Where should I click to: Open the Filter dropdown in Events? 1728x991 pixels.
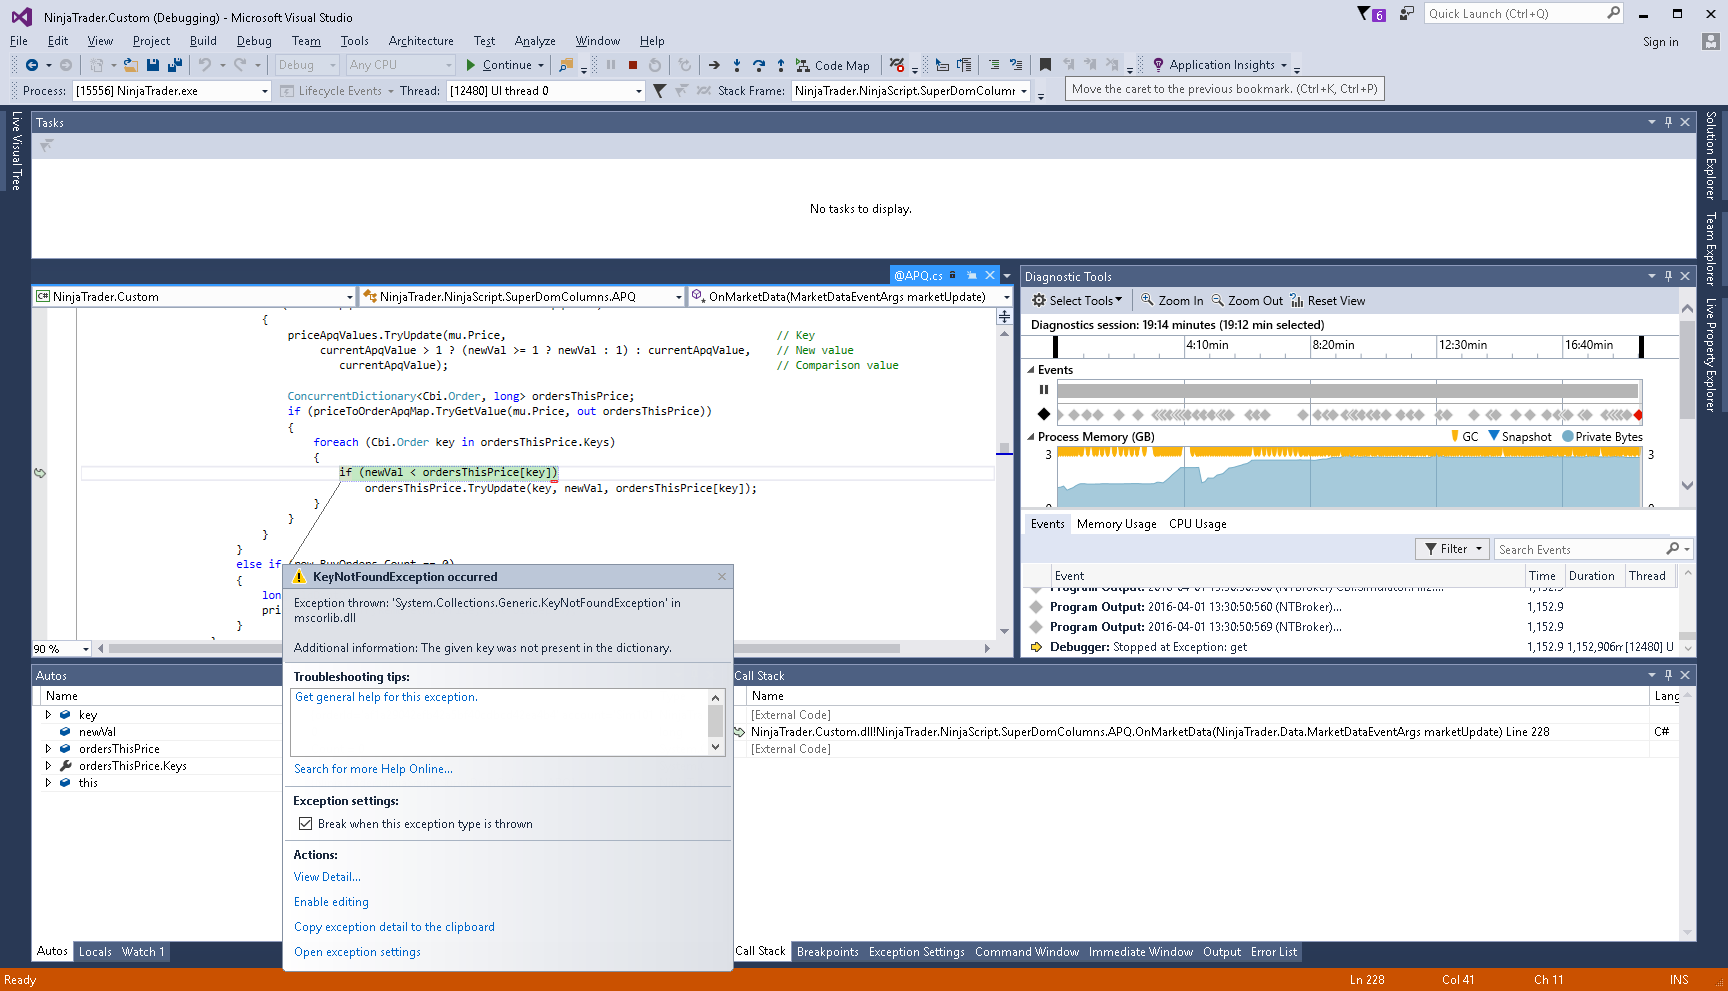pyautogui.click(x=1453, y=549)
